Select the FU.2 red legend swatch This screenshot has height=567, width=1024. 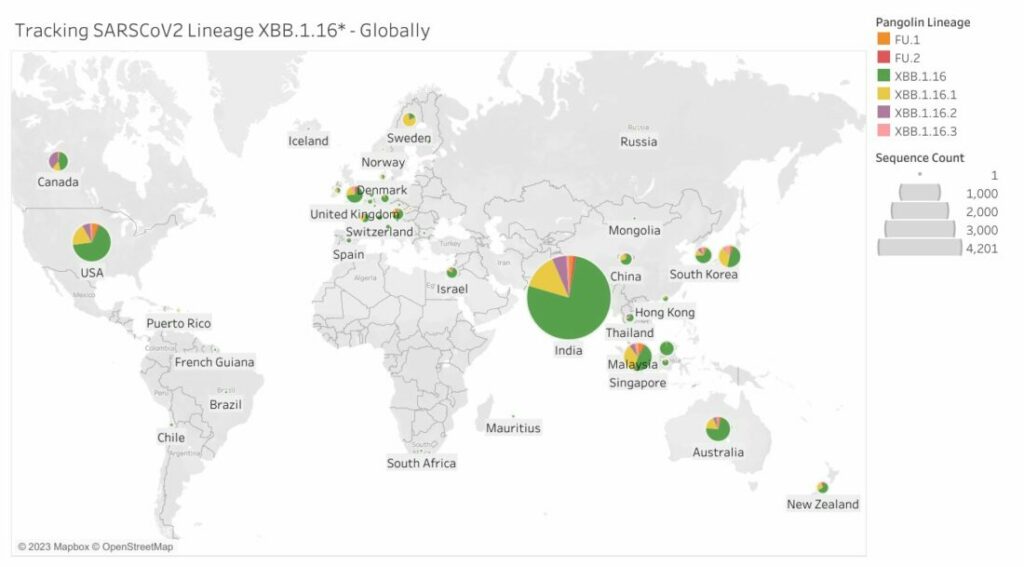pyautogui.click(x=883, y=57)
